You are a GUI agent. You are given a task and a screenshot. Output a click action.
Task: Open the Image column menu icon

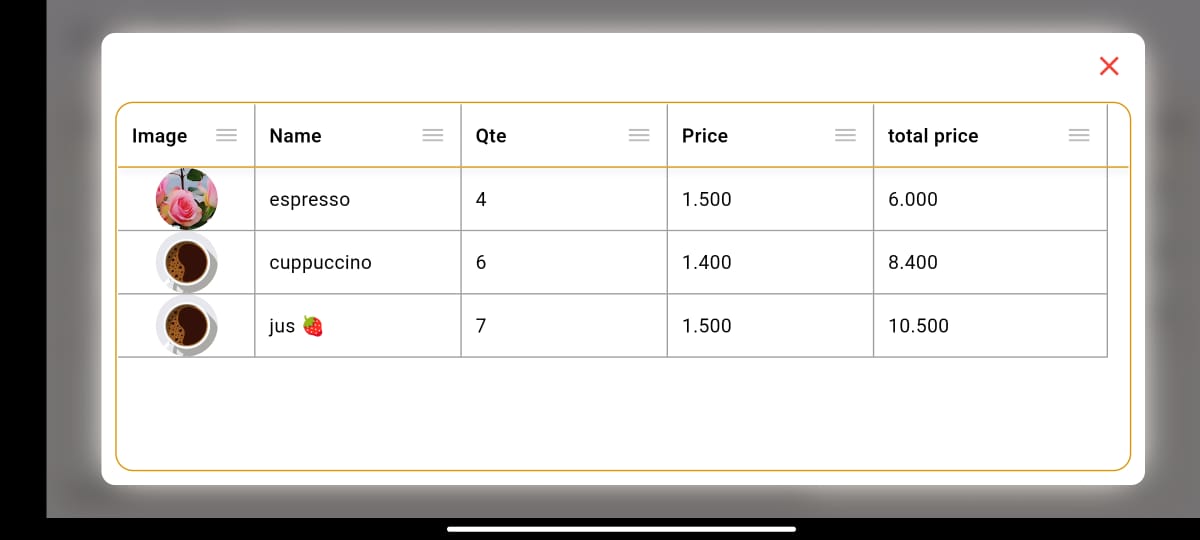point(227,136)
